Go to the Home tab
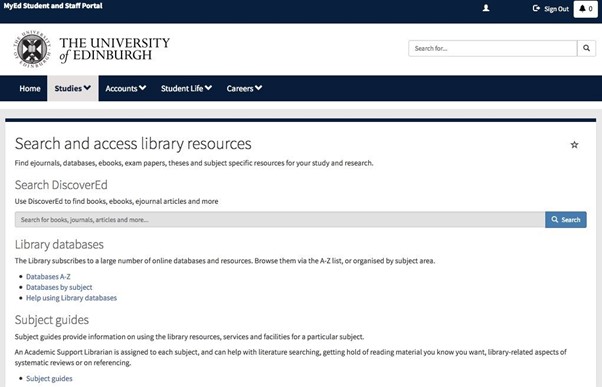The width and height of the screenshot is (602, 387). 30,88
